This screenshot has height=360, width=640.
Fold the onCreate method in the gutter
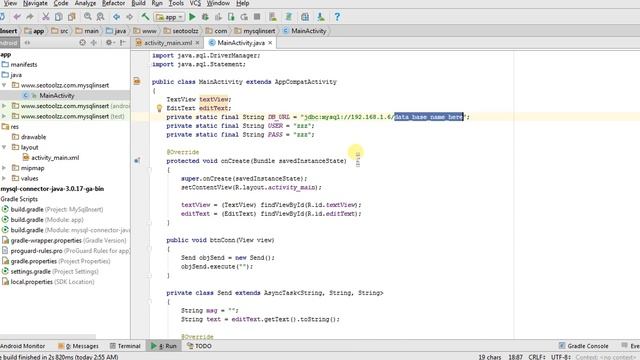(149, 169)
